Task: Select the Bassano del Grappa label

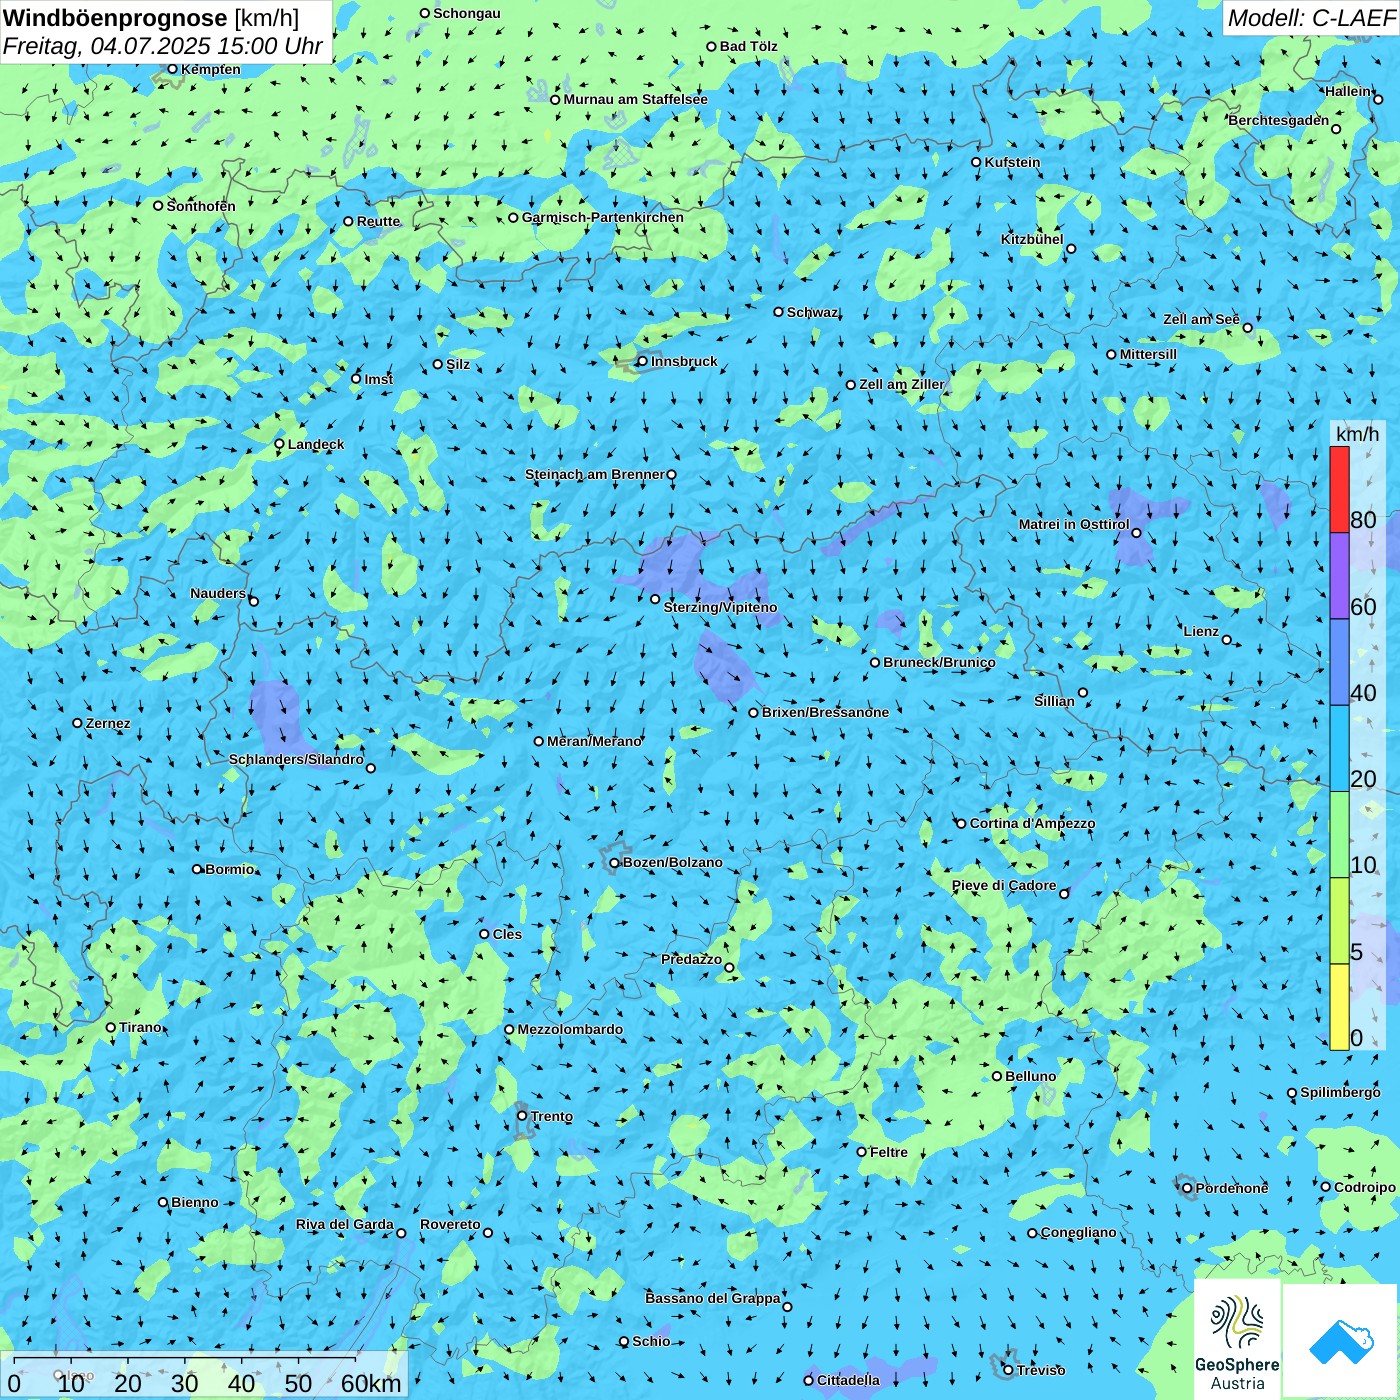Action: (x=713, y=1298)
